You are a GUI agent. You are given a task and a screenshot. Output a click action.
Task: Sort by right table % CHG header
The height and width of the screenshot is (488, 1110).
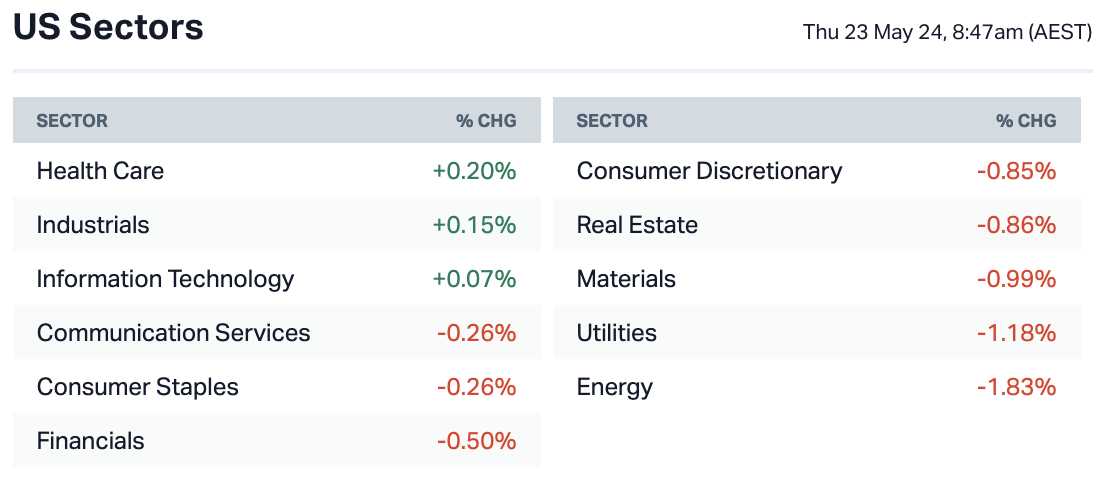point(1026,121)
